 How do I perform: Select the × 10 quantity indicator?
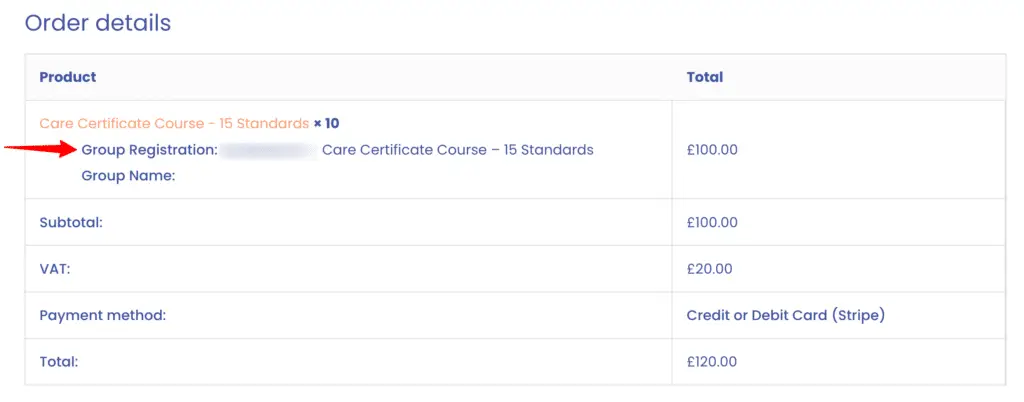(x=327, y=123)
